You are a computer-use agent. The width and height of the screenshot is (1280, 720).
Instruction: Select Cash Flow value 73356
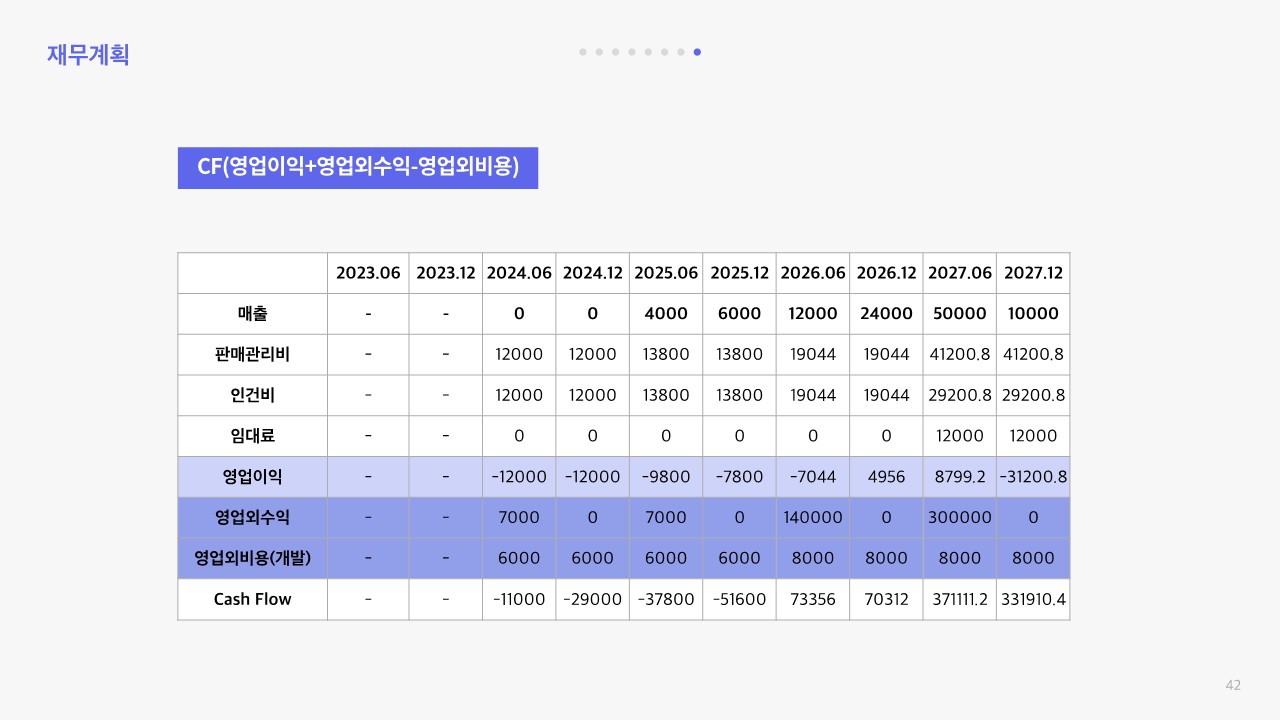pyautogui.click(x=813, y=600)
